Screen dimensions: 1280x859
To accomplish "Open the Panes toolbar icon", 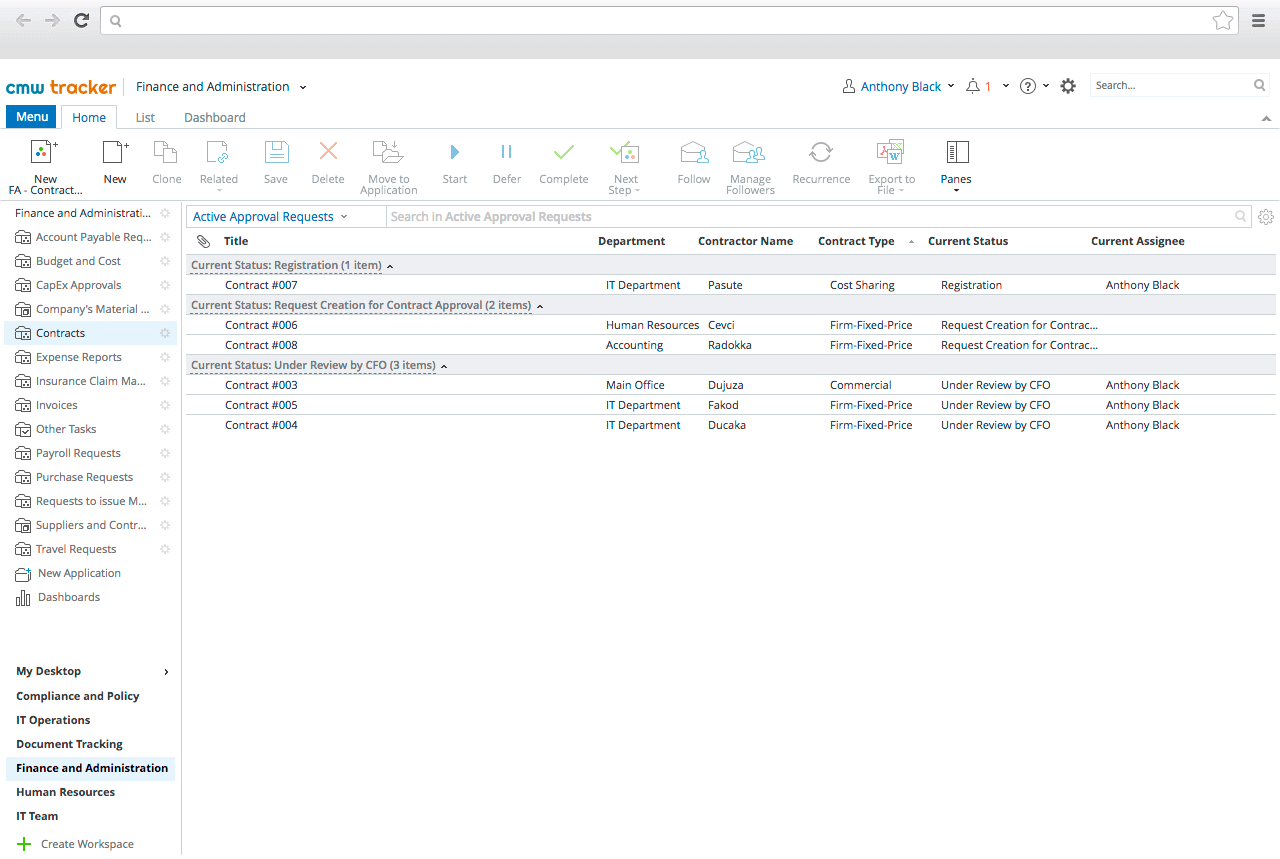I will [957, 152].
